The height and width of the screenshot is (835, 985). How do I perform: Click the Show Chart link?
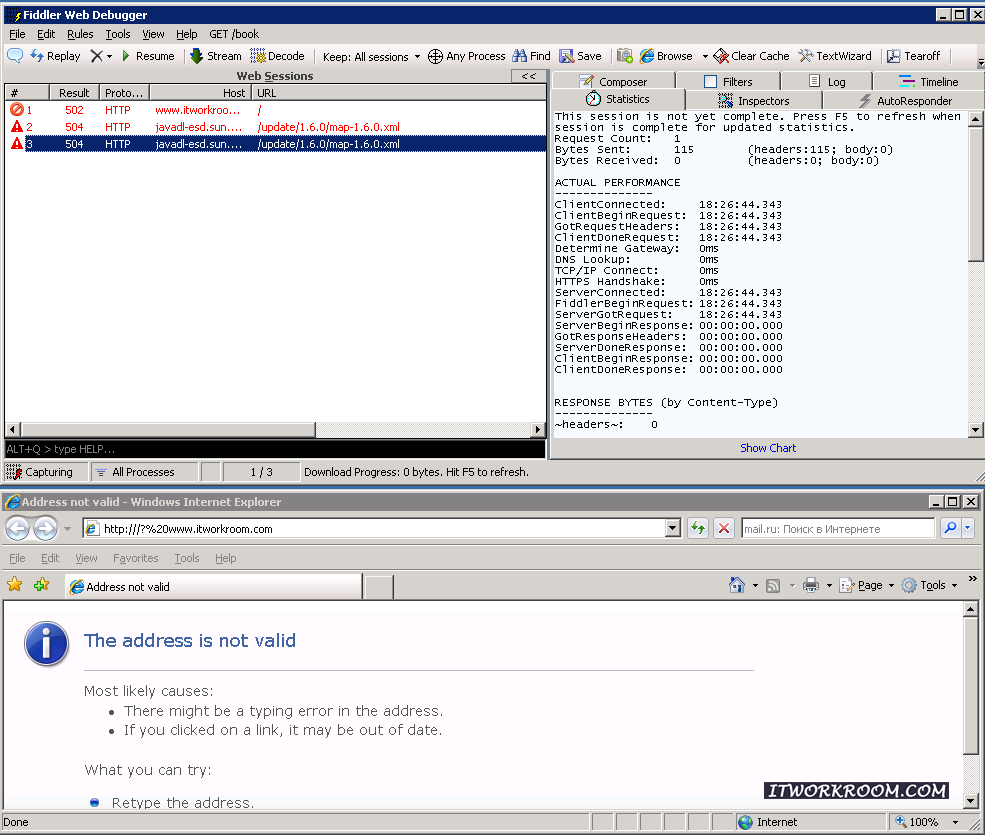pyautogui.click(x=768, y=448)
